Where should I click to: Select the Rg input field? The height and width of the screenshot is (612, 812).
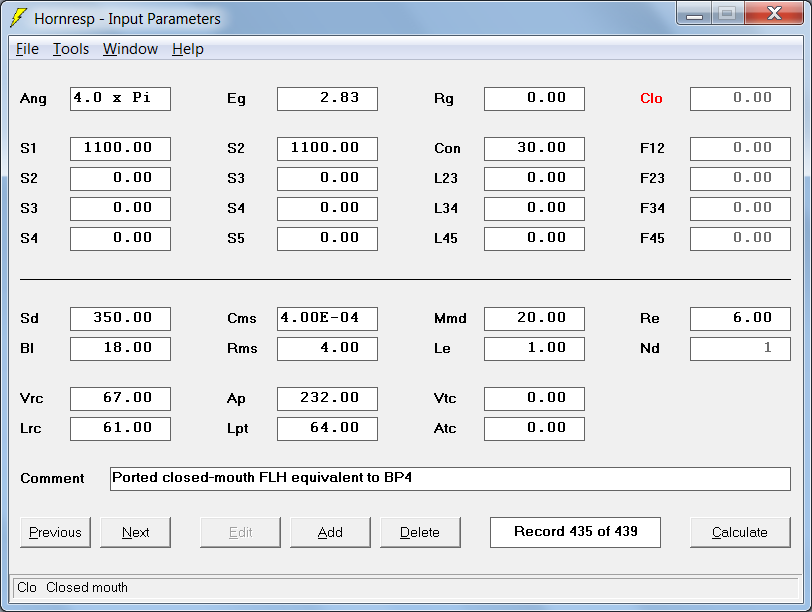click(534, 99)
